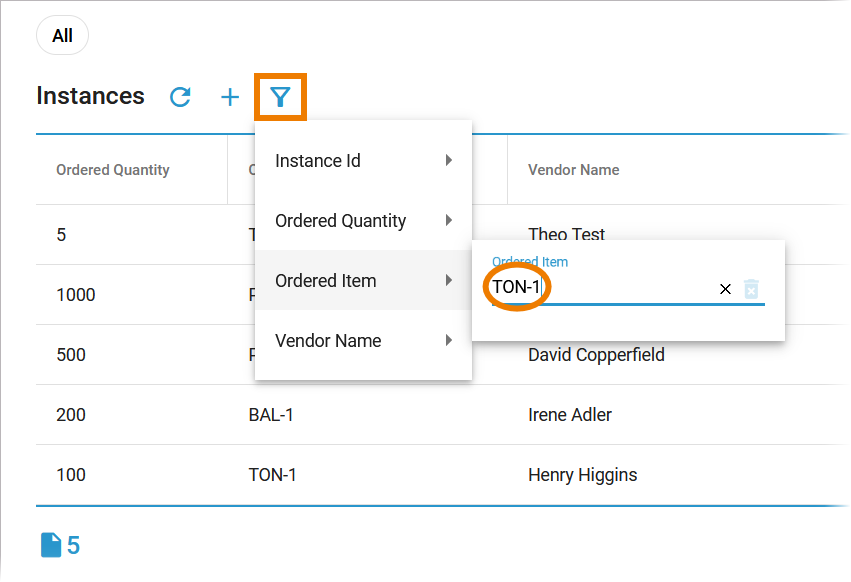Expand the Instance Id submenu arrow

(x=449, y=160)
